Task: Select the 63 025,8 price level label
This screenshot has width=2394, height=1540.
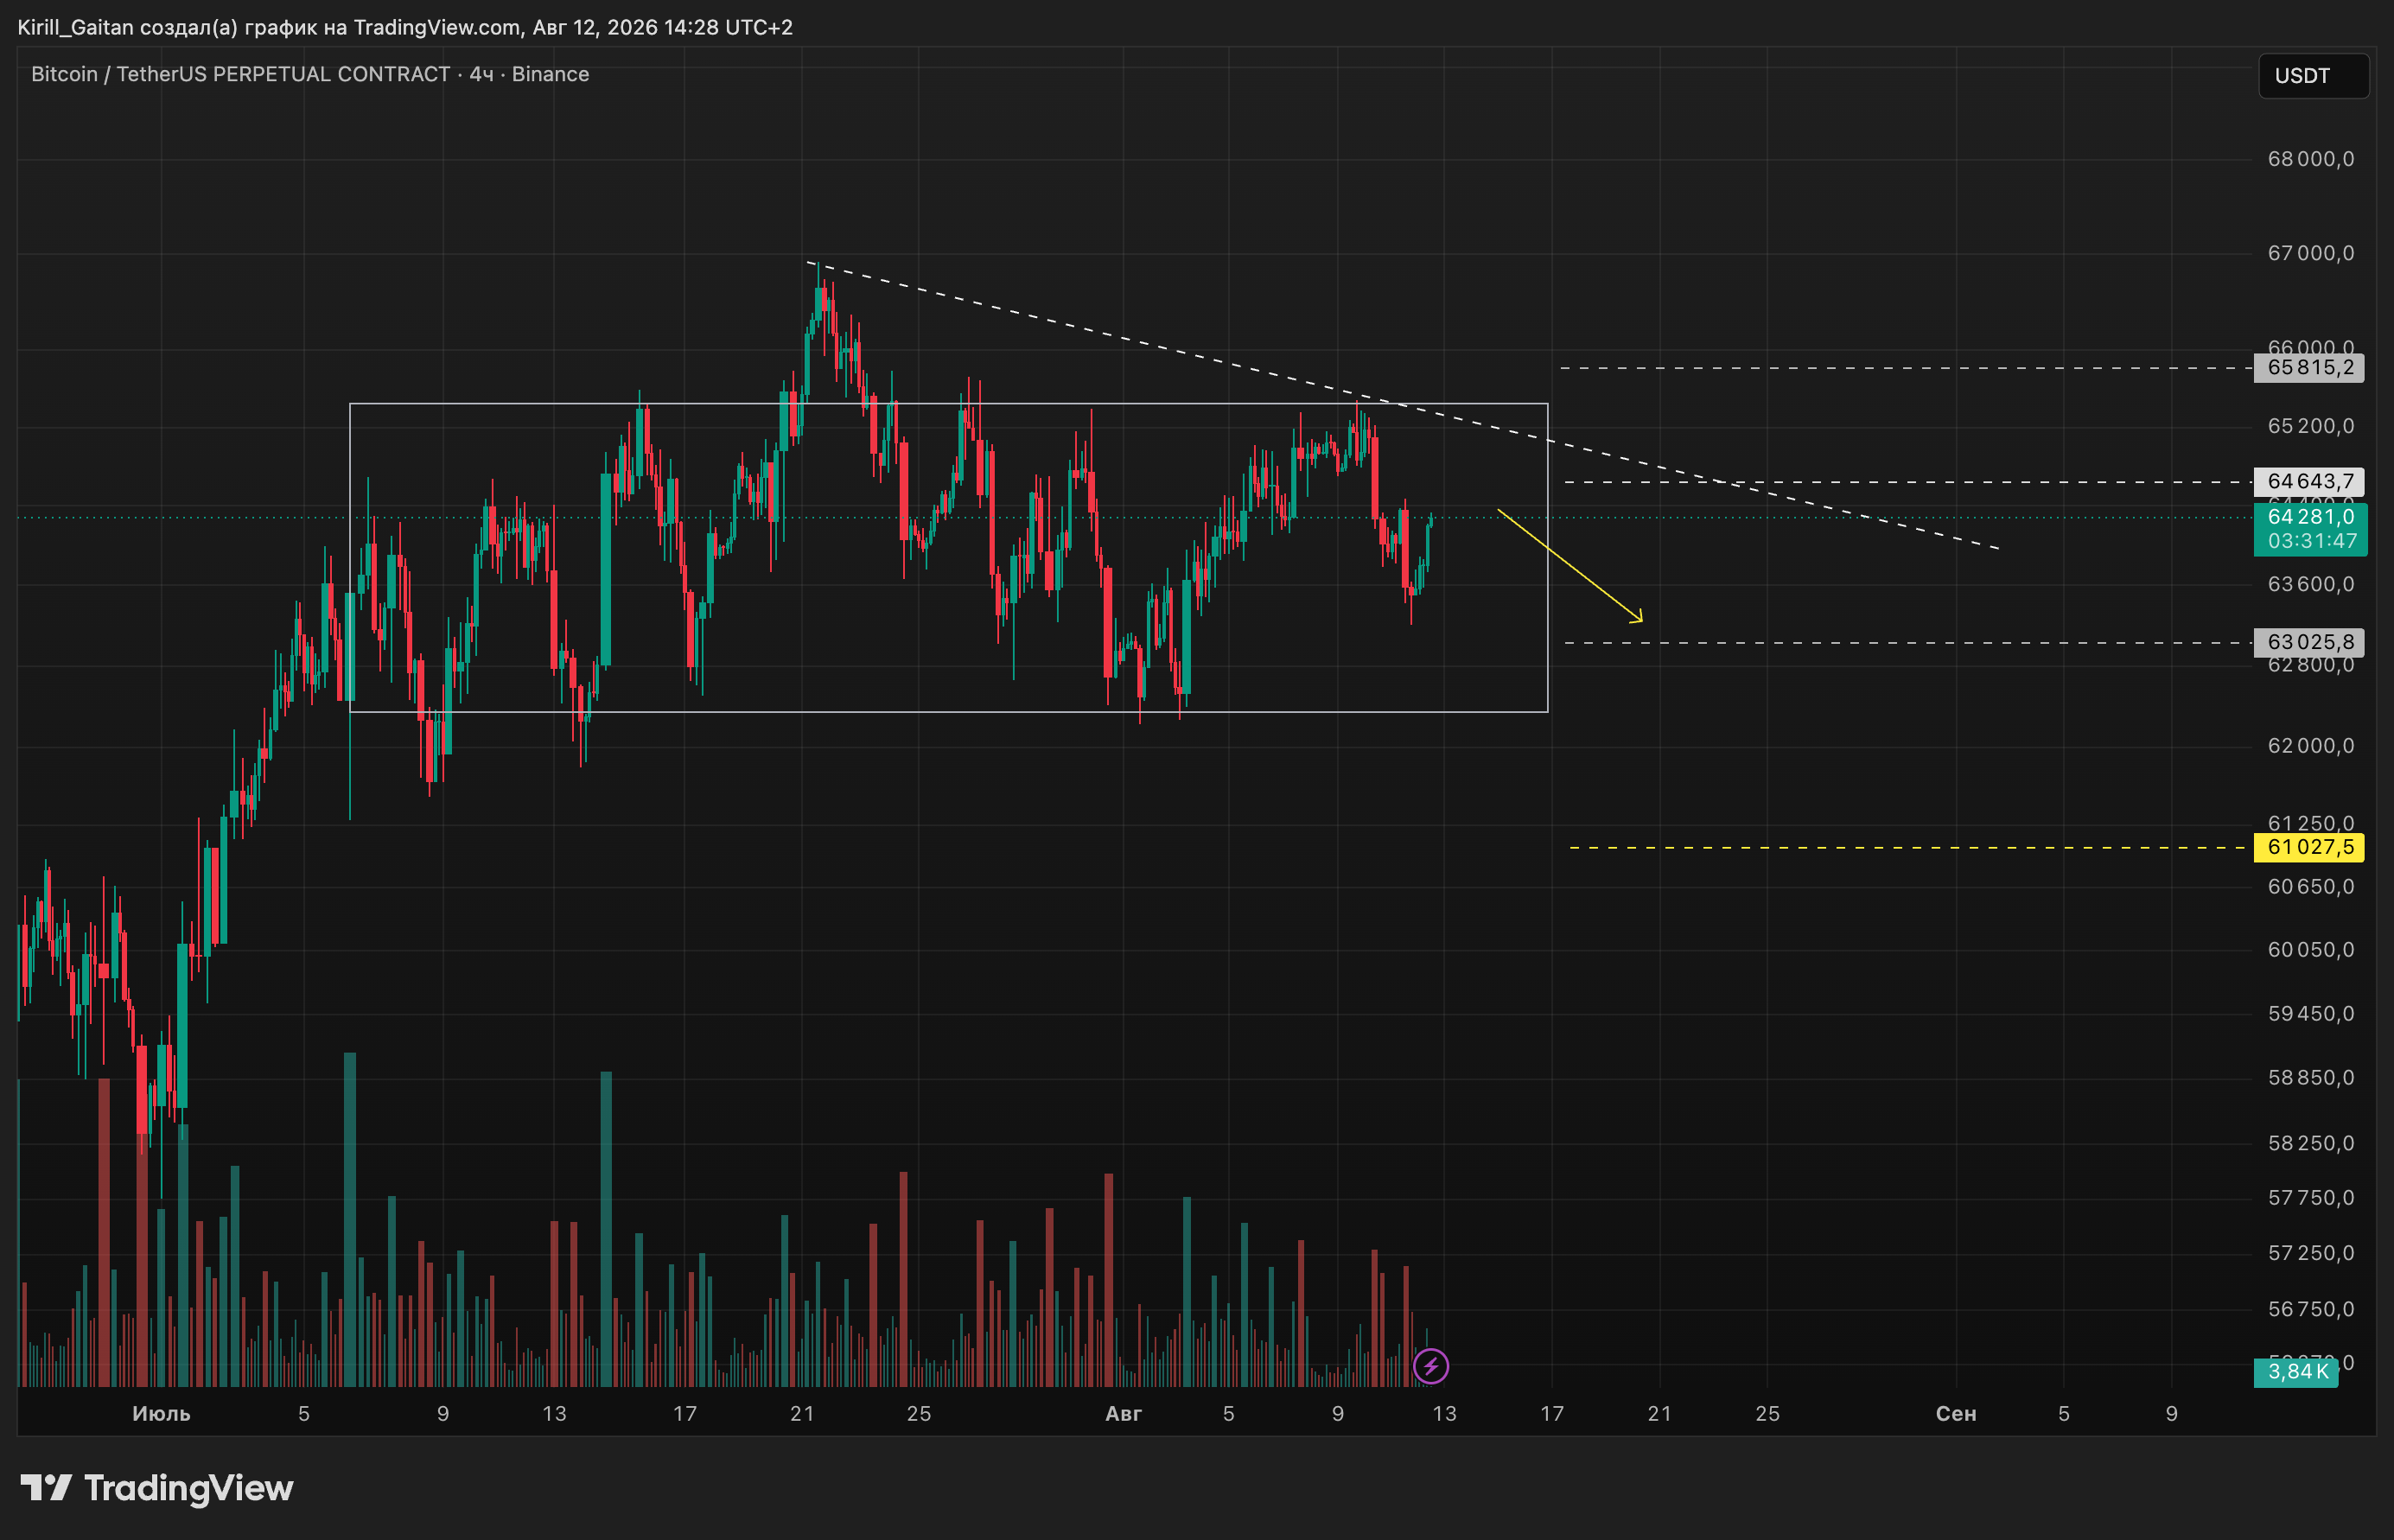Action: coord(2310,642)
